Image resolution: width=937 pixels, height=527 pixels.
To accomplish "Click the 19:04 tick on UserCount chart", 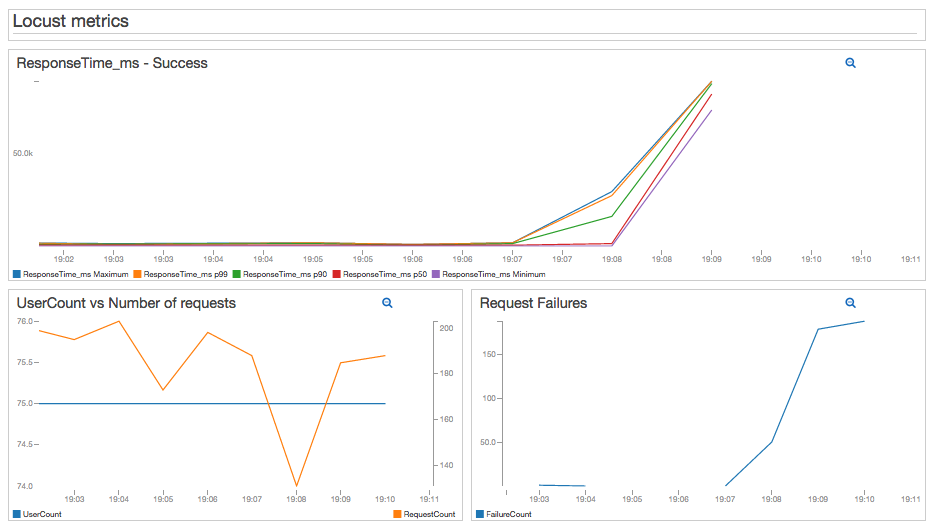I will click(119, 499).
